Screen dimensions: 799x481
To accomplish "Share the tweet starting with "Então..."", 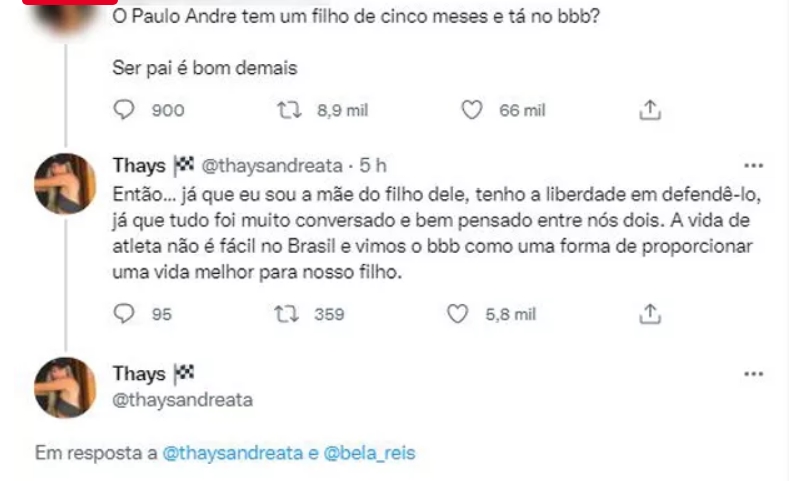I will (x=649, y=314).
